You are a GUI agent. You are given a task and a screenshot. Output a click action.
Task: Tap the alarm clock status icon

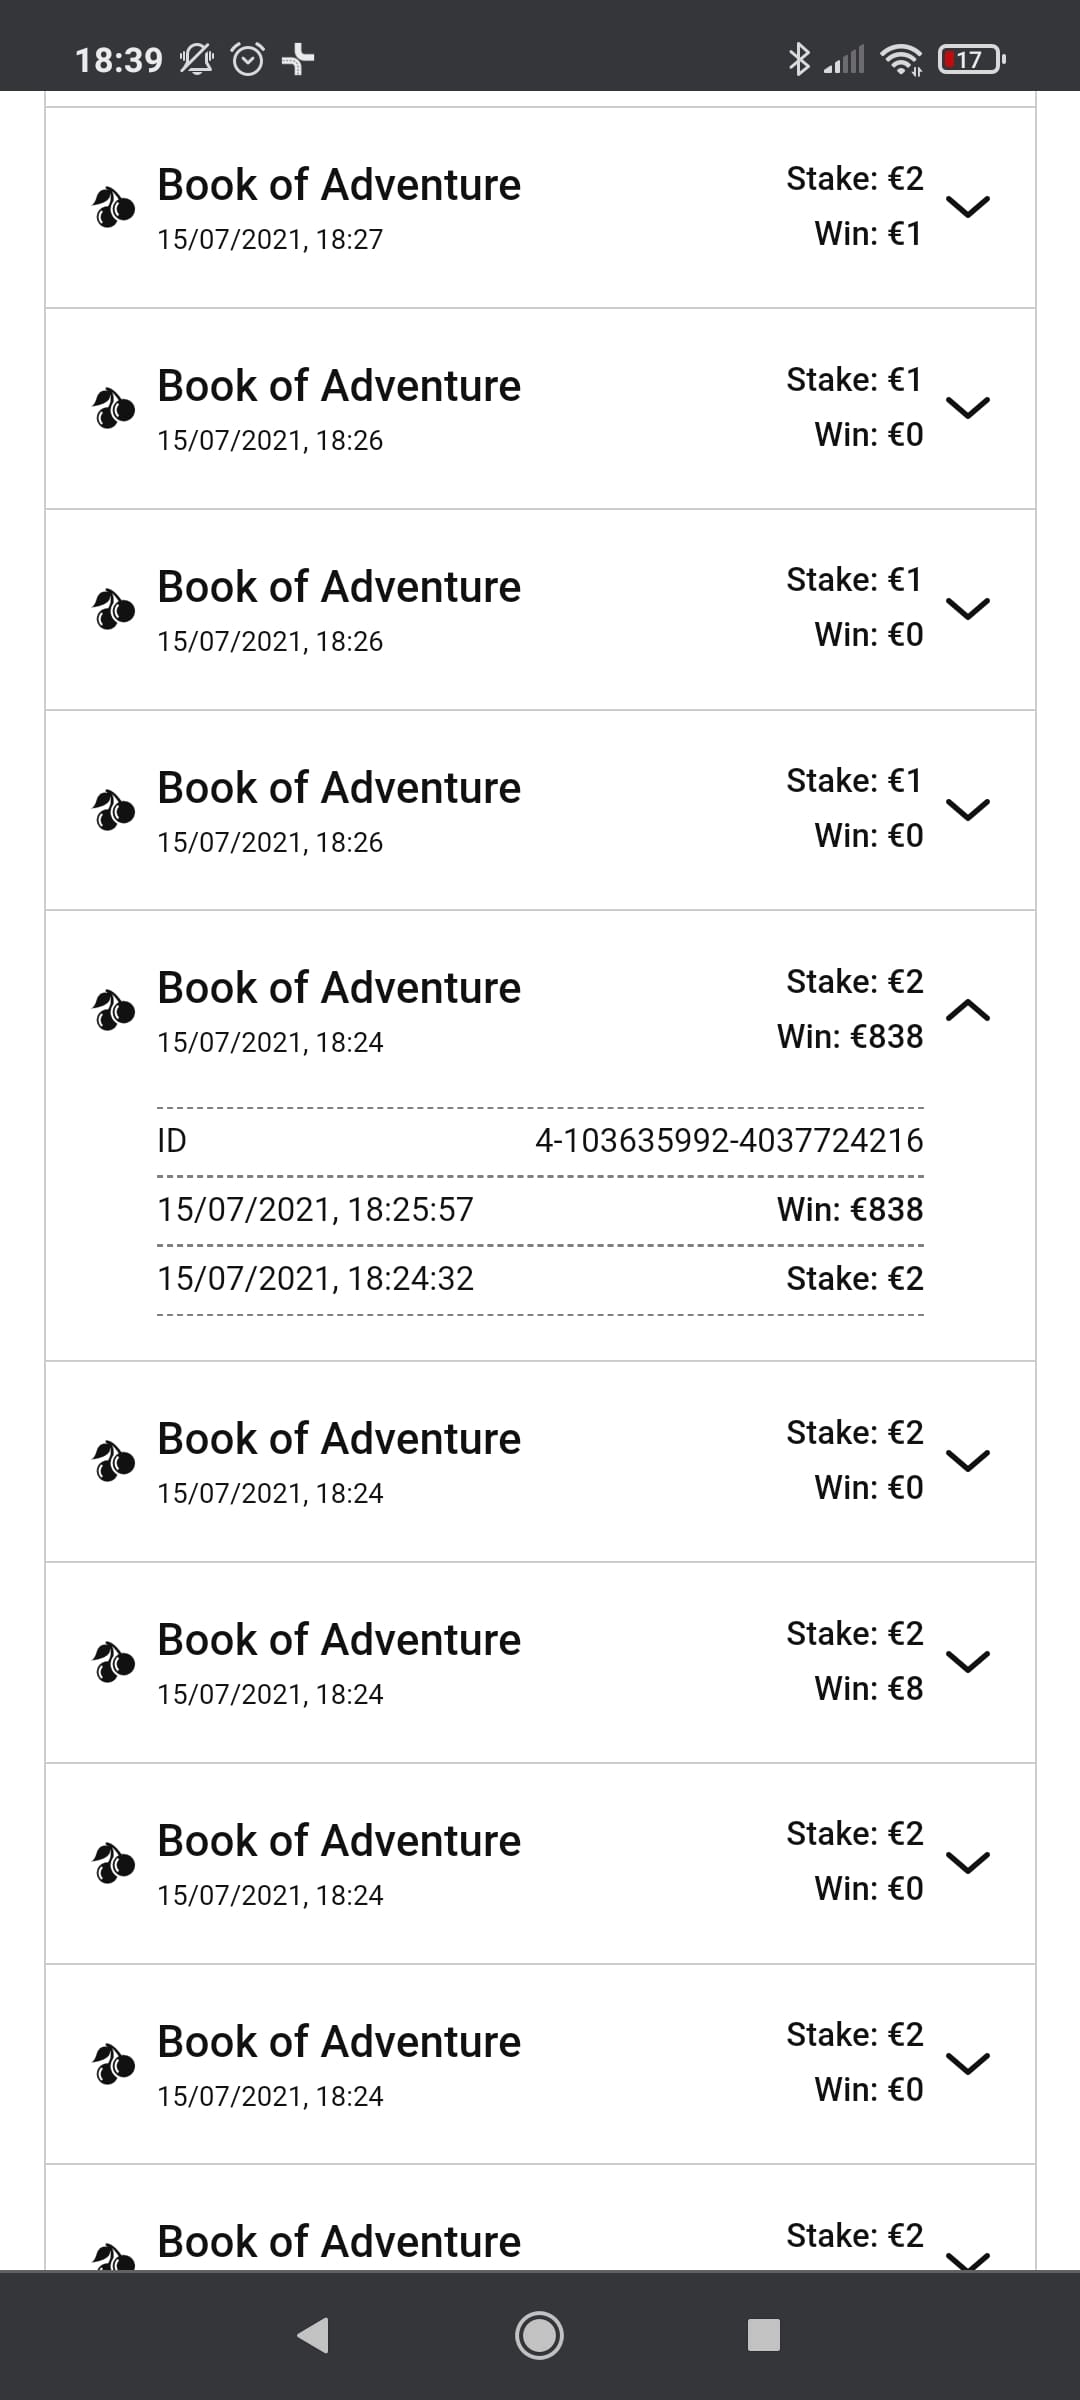coord(248,60)
